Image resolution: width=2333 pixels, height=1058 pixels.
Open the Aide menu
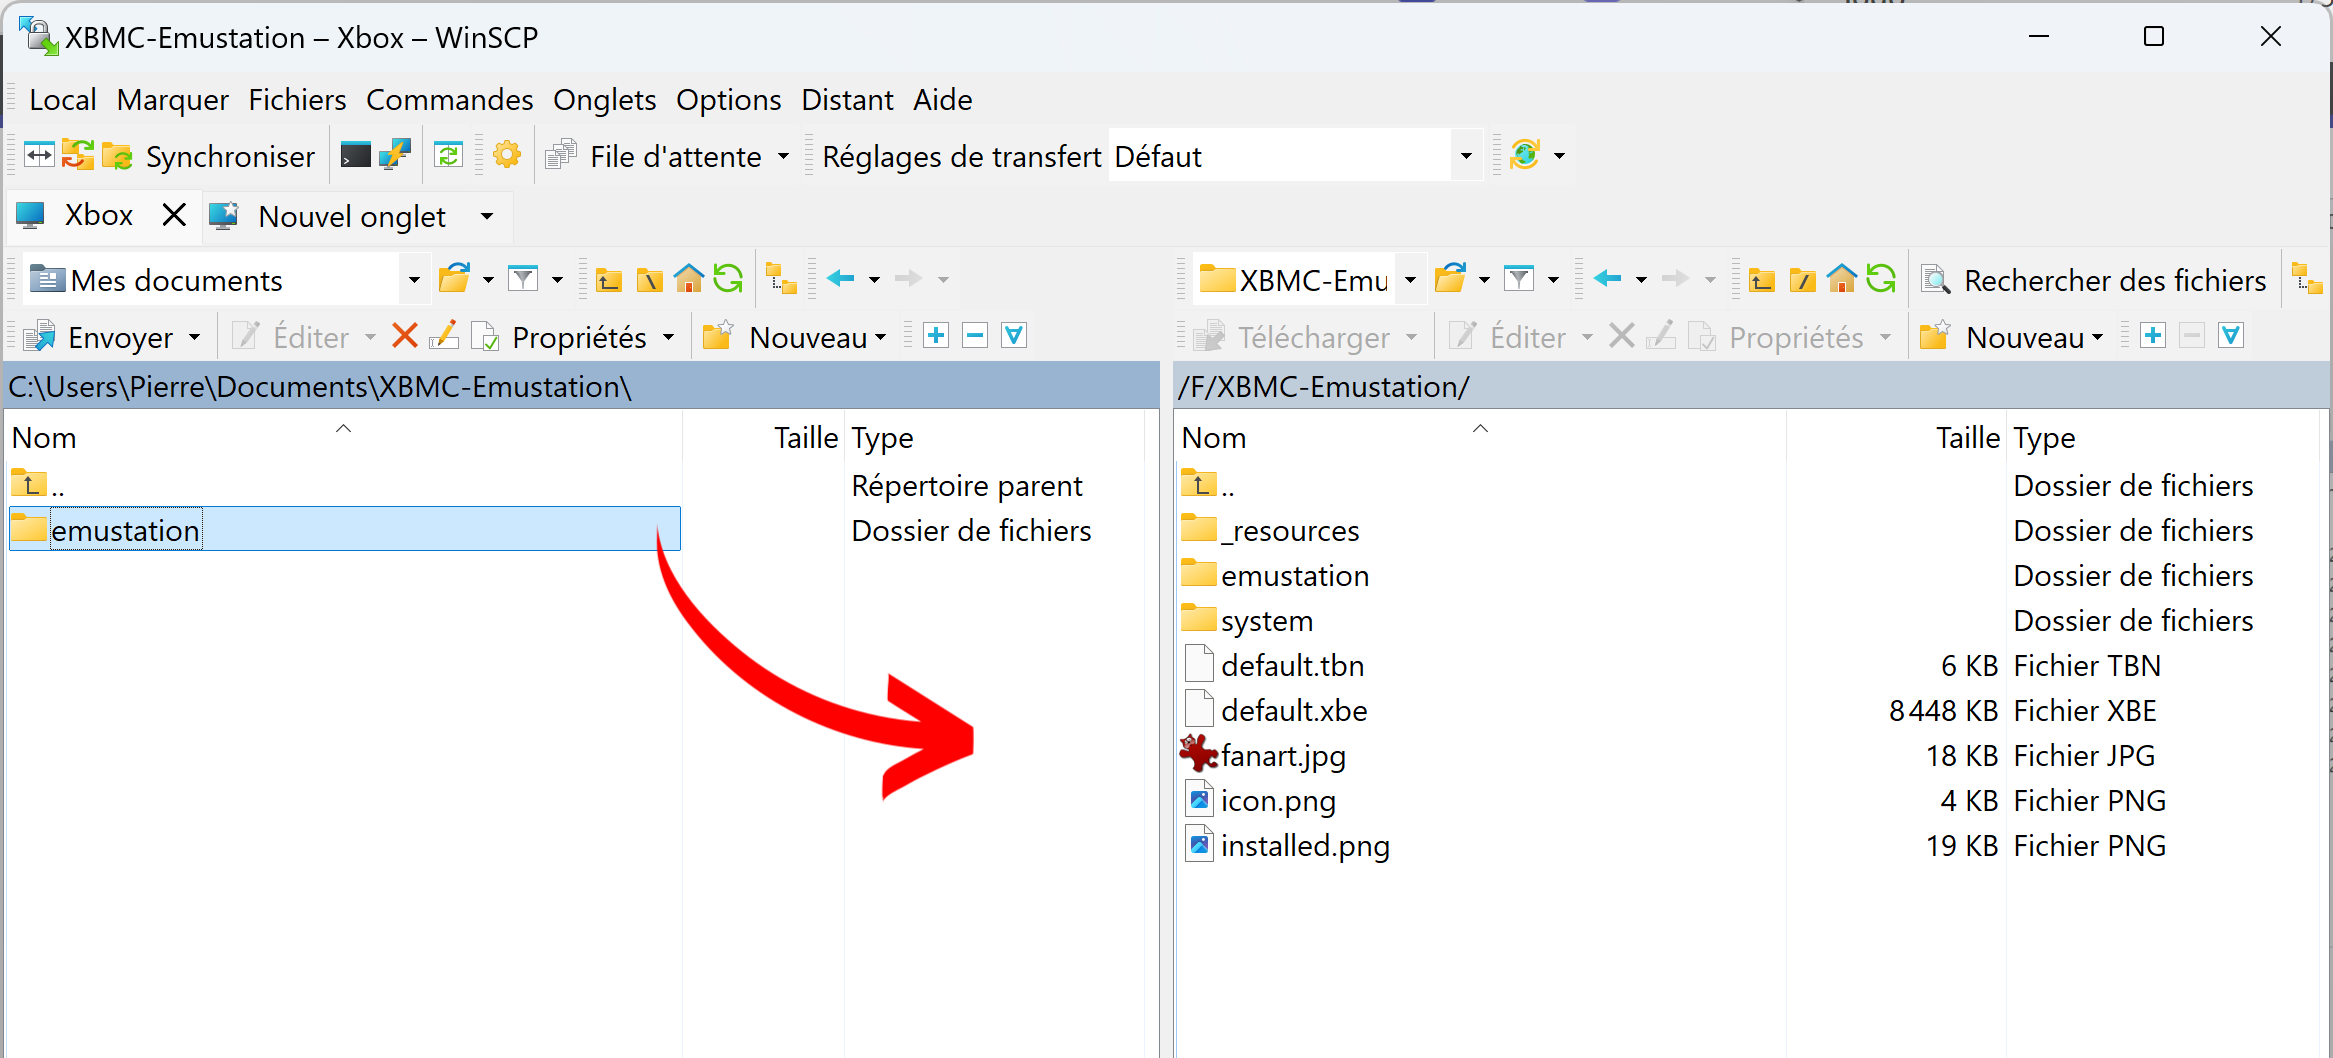tap(943, 100)
